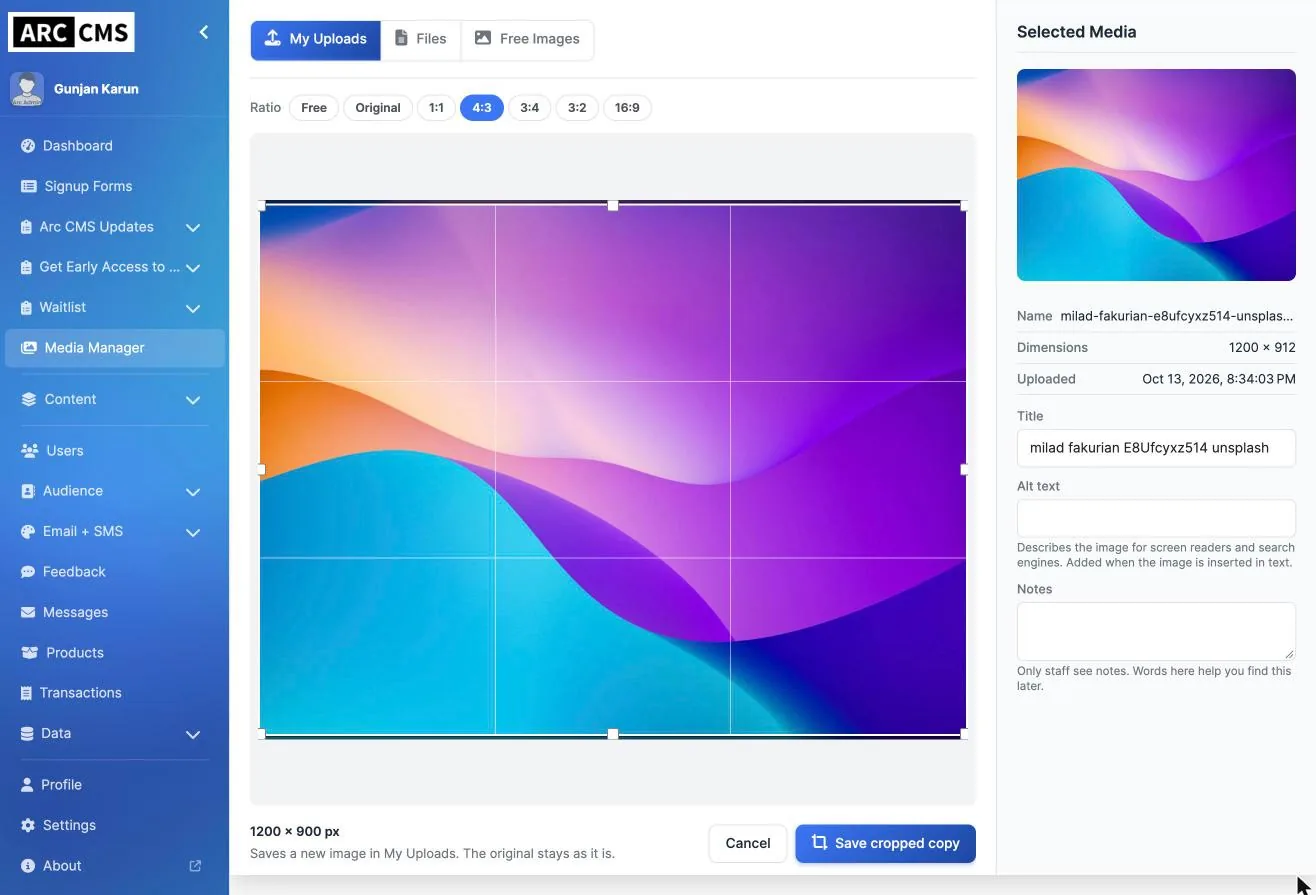Click the Save cropped copy button

(885, 843)
